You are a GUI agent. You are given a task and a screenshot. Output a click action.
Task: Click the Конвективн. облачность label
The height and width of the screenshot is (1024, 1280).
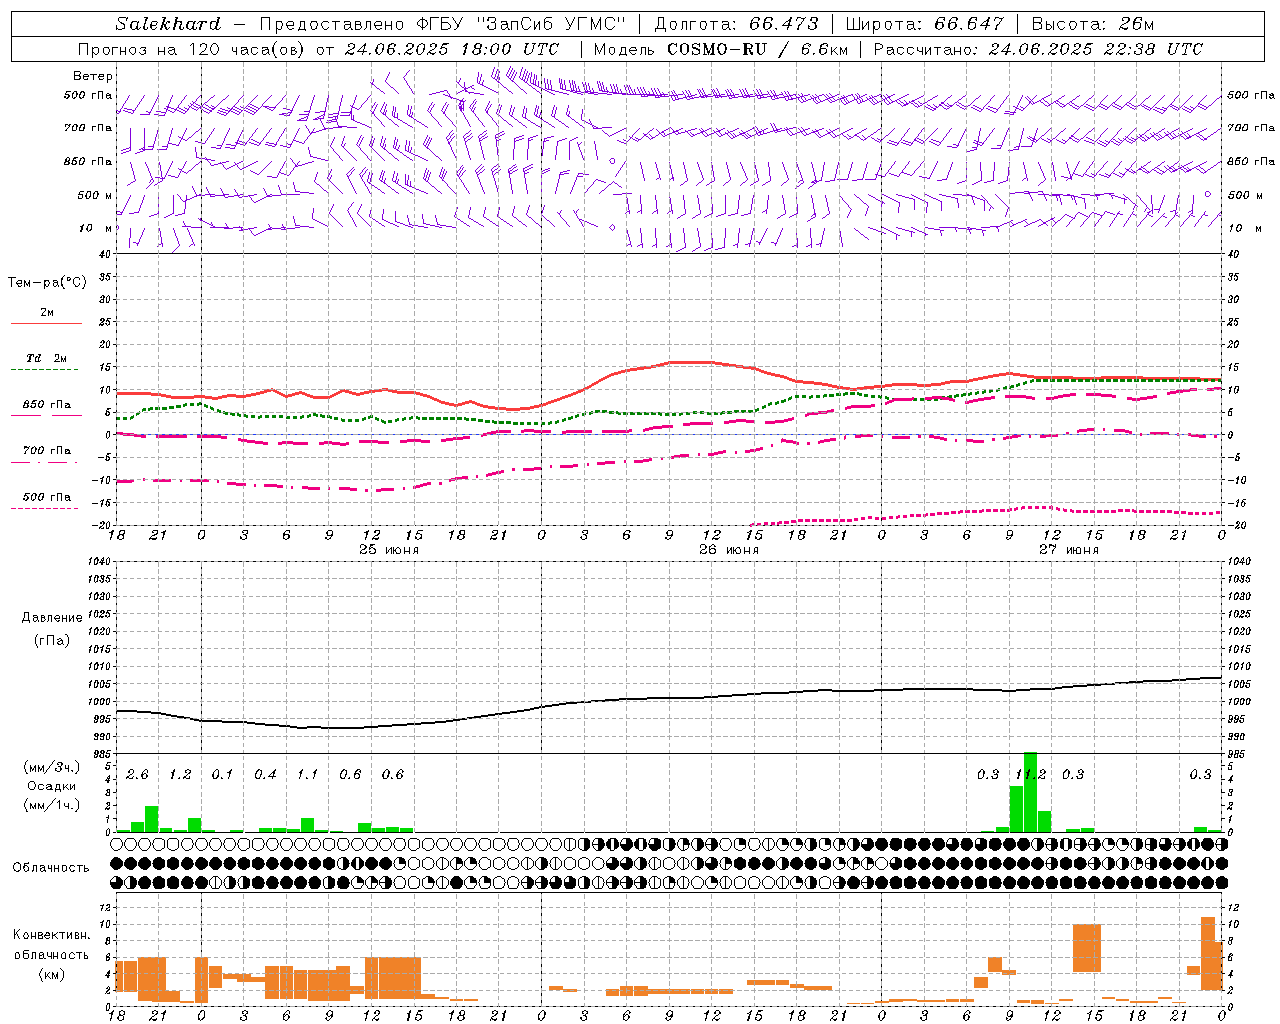click(x=51, y=945)
